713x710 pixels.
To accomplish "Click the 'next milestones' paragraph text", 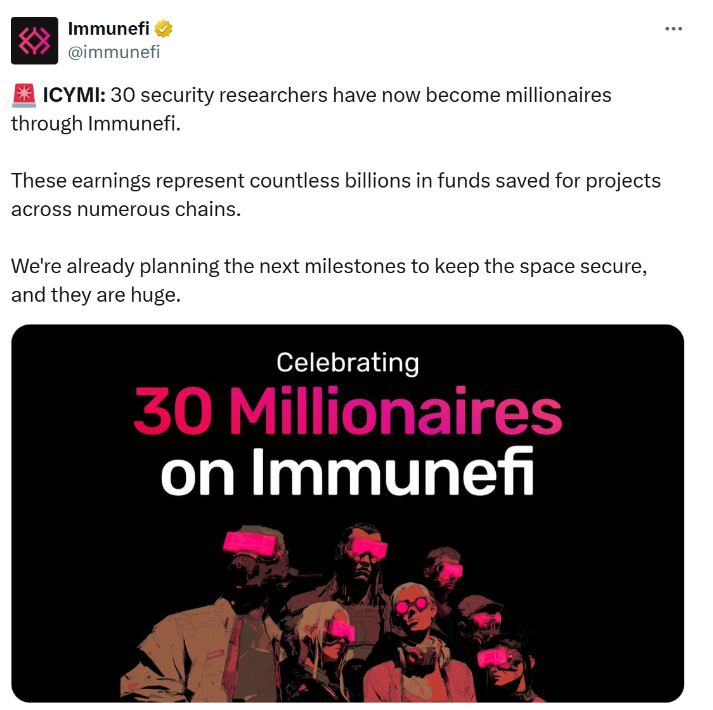I will 329,280.
